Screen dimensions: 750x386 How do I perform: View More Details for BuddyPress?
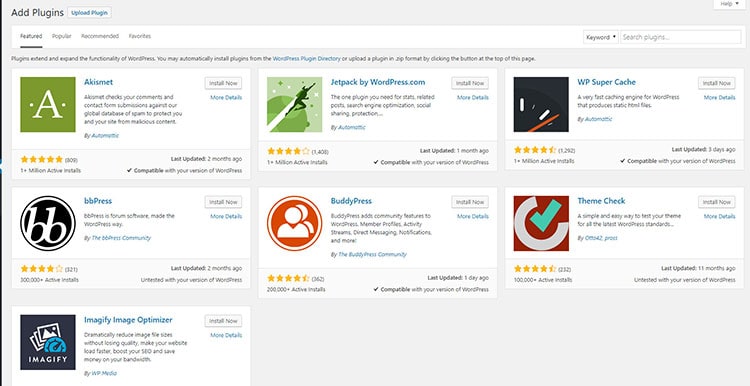point(473,216)
